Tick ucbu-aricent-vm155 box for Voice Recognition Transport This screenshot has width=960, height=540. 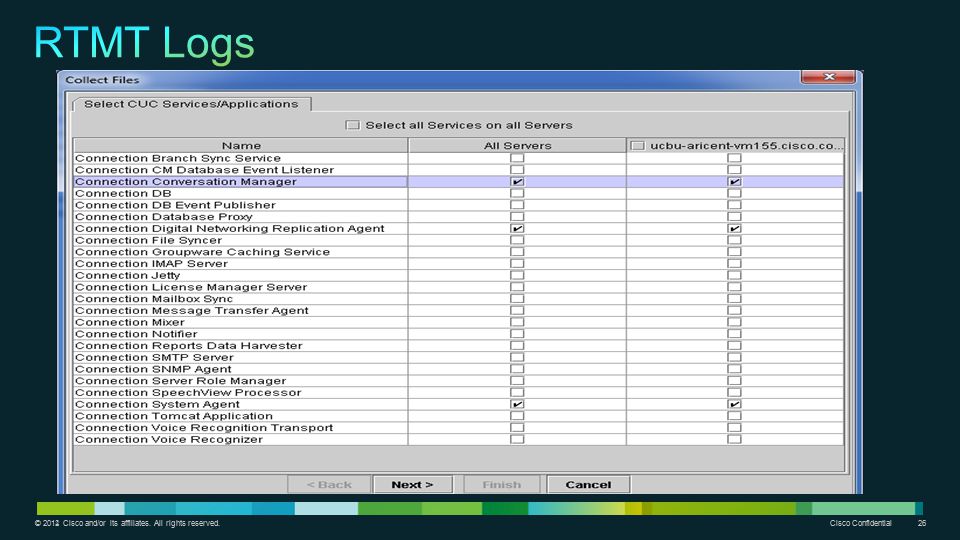(x=734, y=427)
